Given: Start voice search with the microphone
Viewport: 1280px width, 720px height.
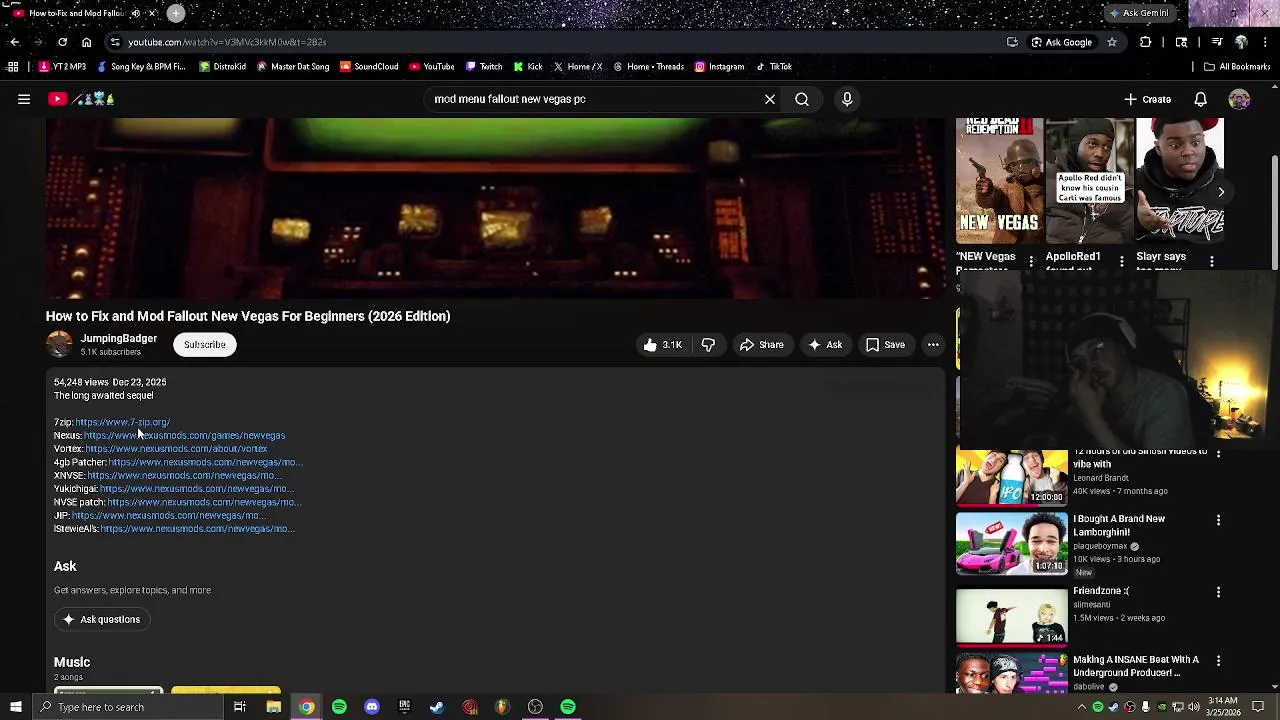Looking at the screenshot, I should click(x=847, y=99).
